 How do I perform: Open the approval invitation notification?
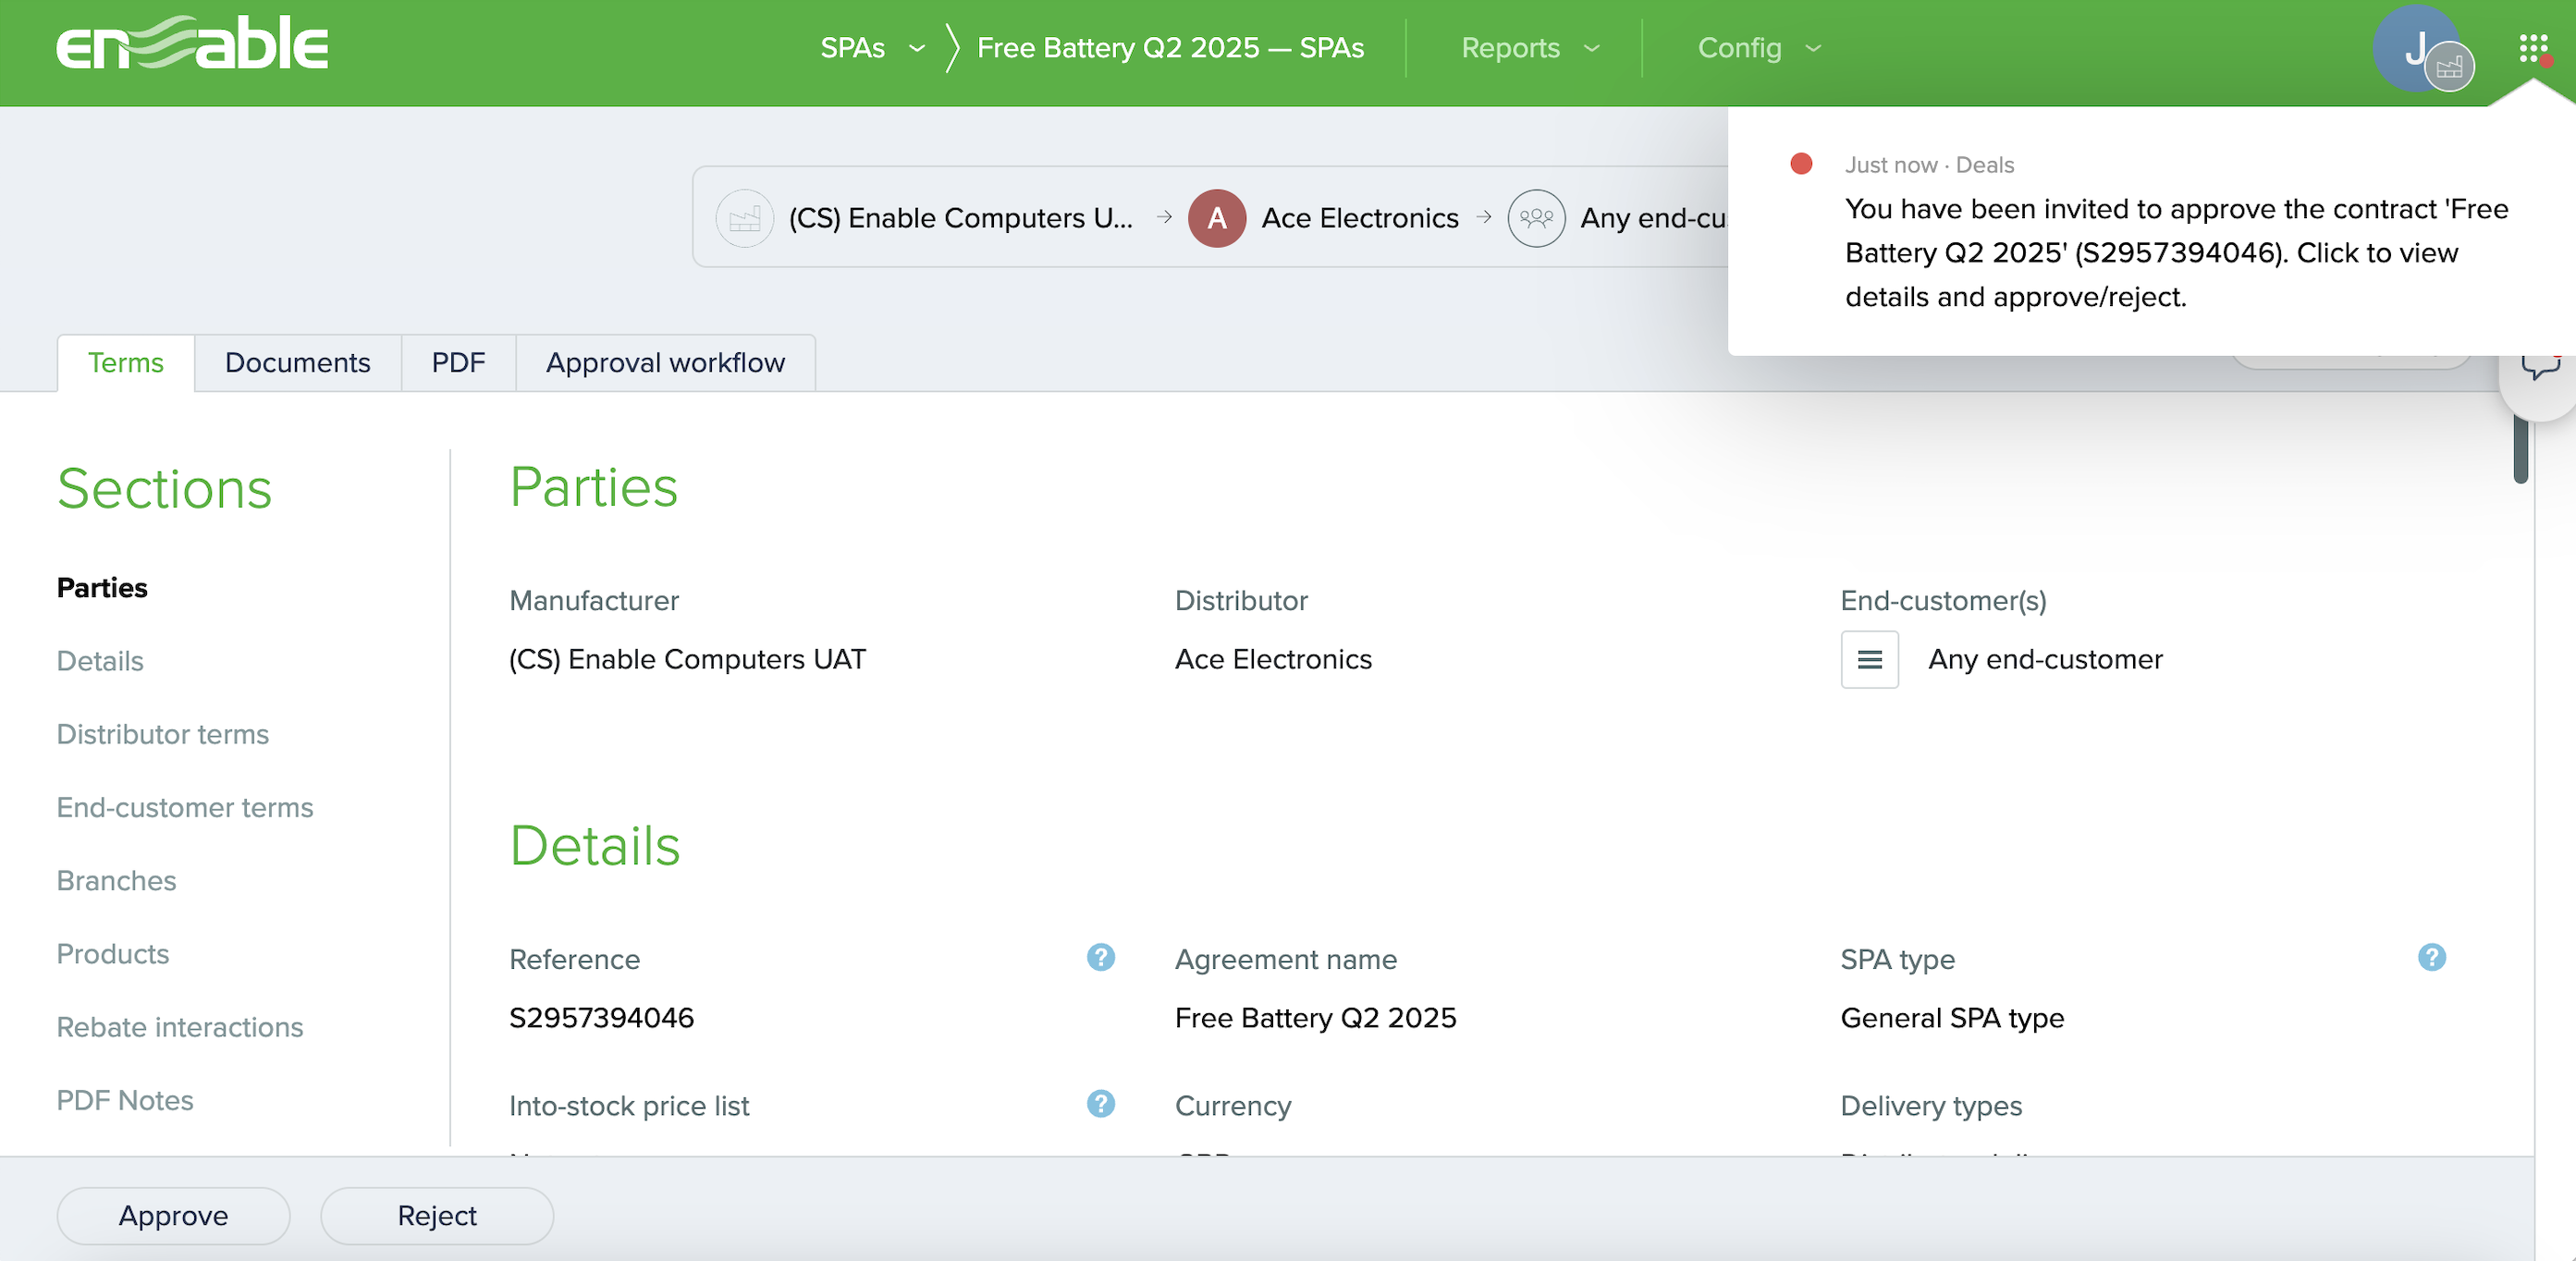pos(2150,232)
